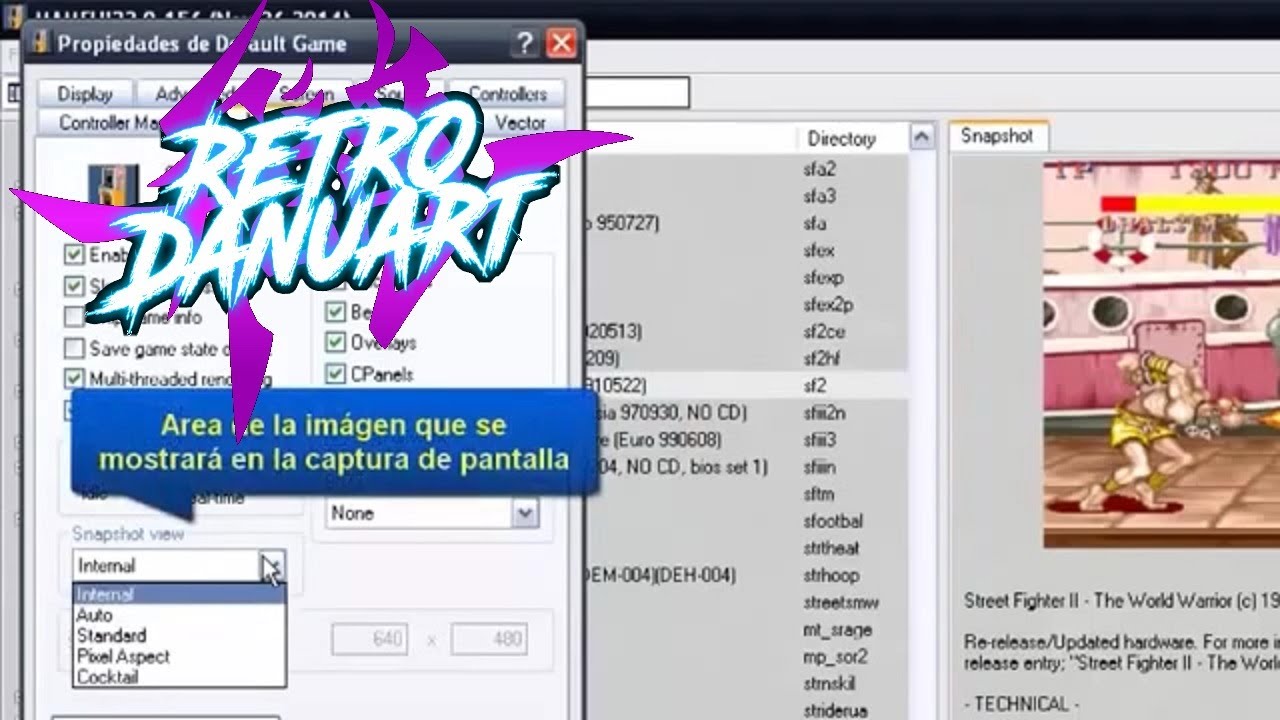Select the Snapshot tab in MAMEUI window

point(997,136)
